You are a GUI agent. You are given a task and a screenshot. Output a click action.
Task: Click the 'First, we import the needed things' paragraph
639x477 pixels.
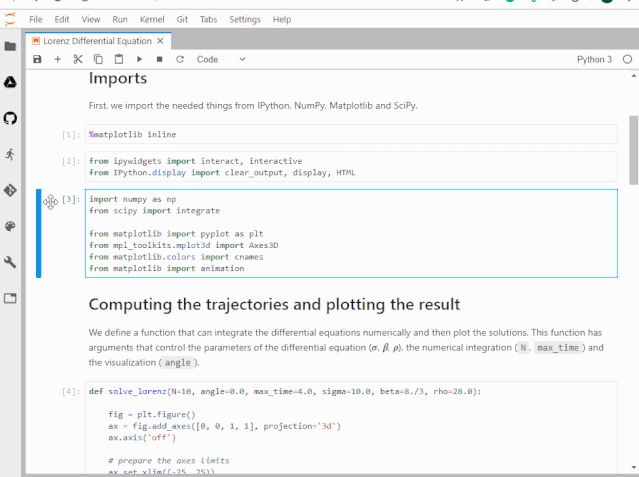[x=253, y=106]
